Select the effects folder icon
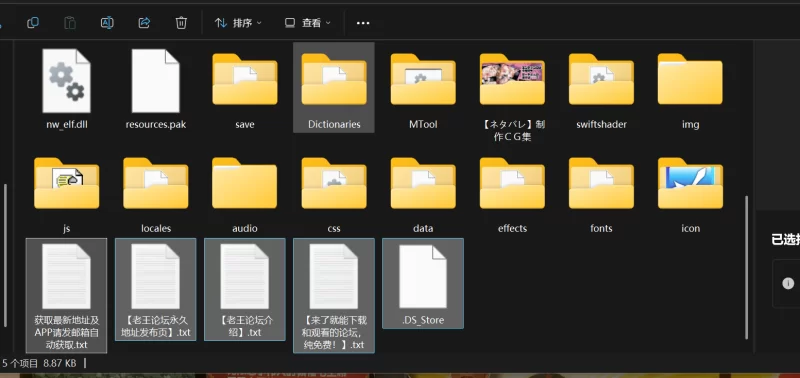This screenshot has width=800, height=378. pos(512,184)
